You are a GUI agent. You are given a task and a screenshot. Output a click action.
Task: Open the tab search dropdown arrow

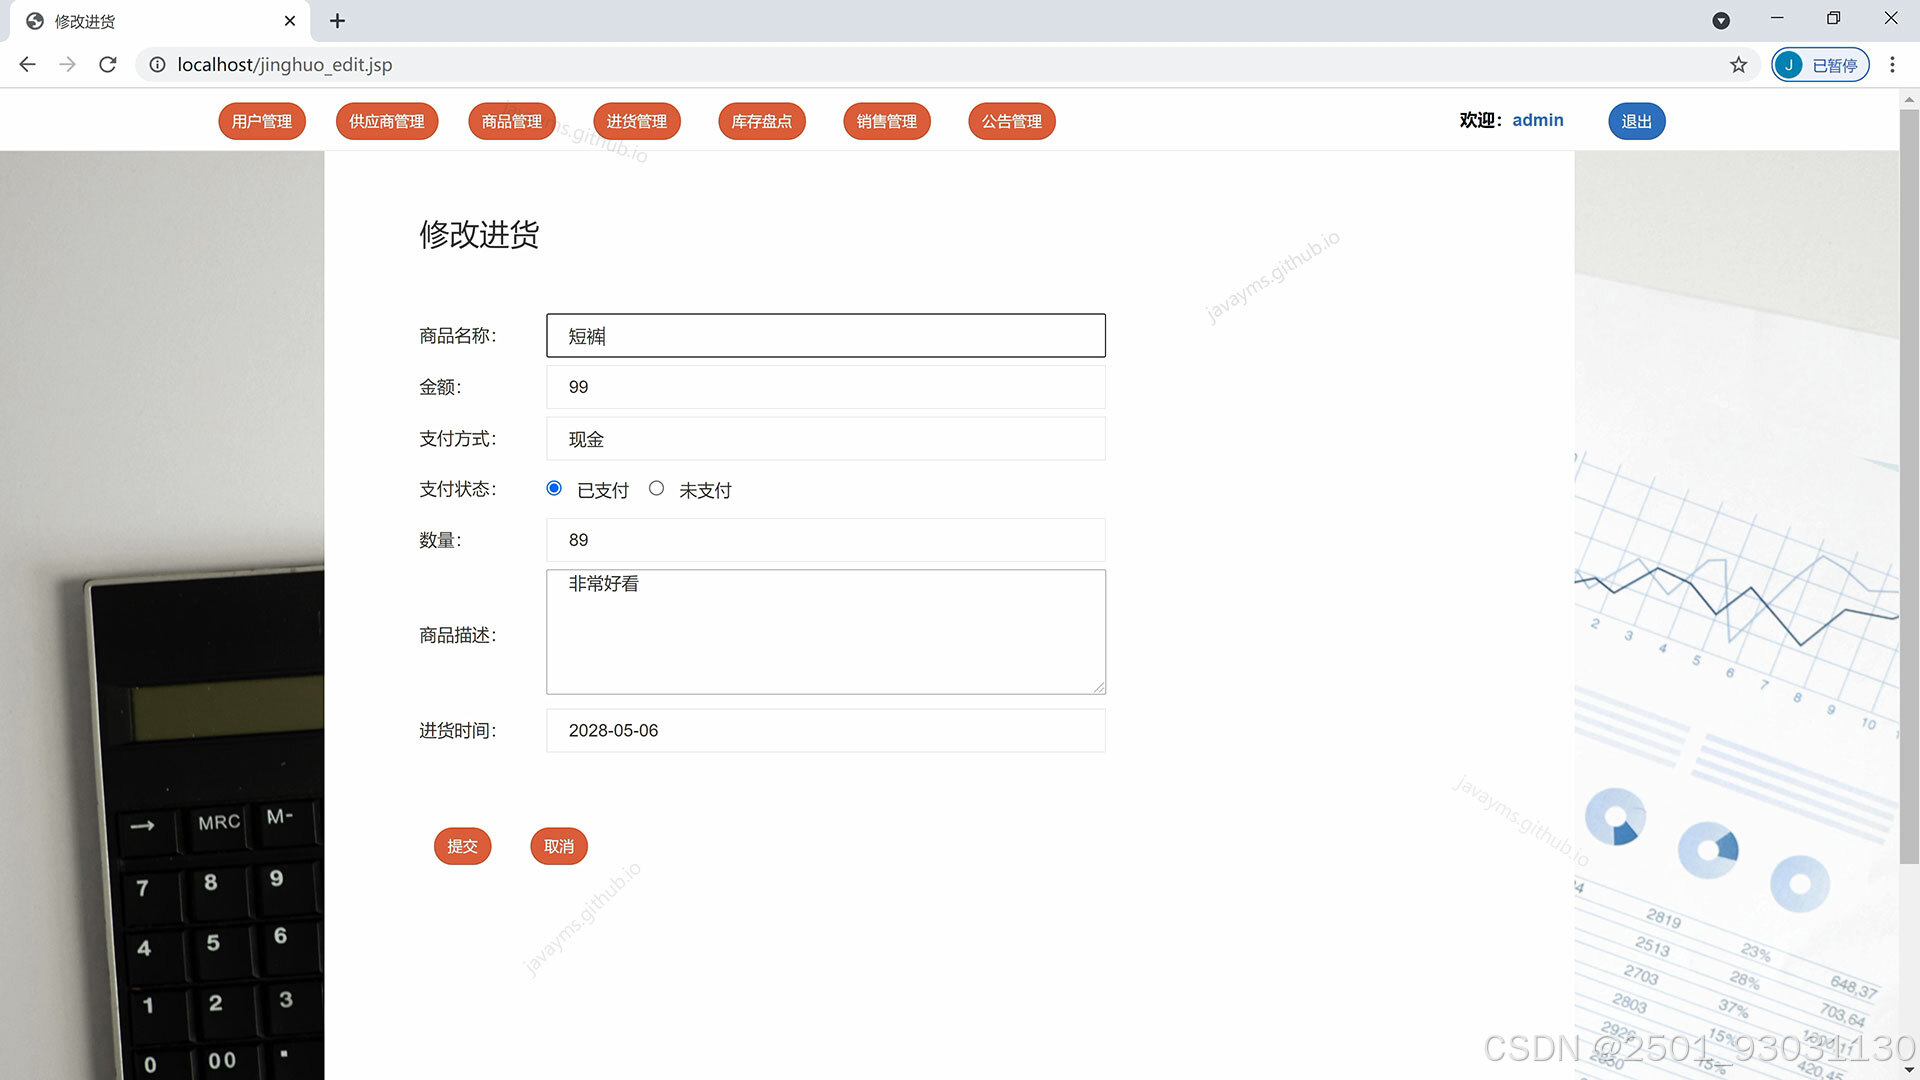[x=1721, y=20]
